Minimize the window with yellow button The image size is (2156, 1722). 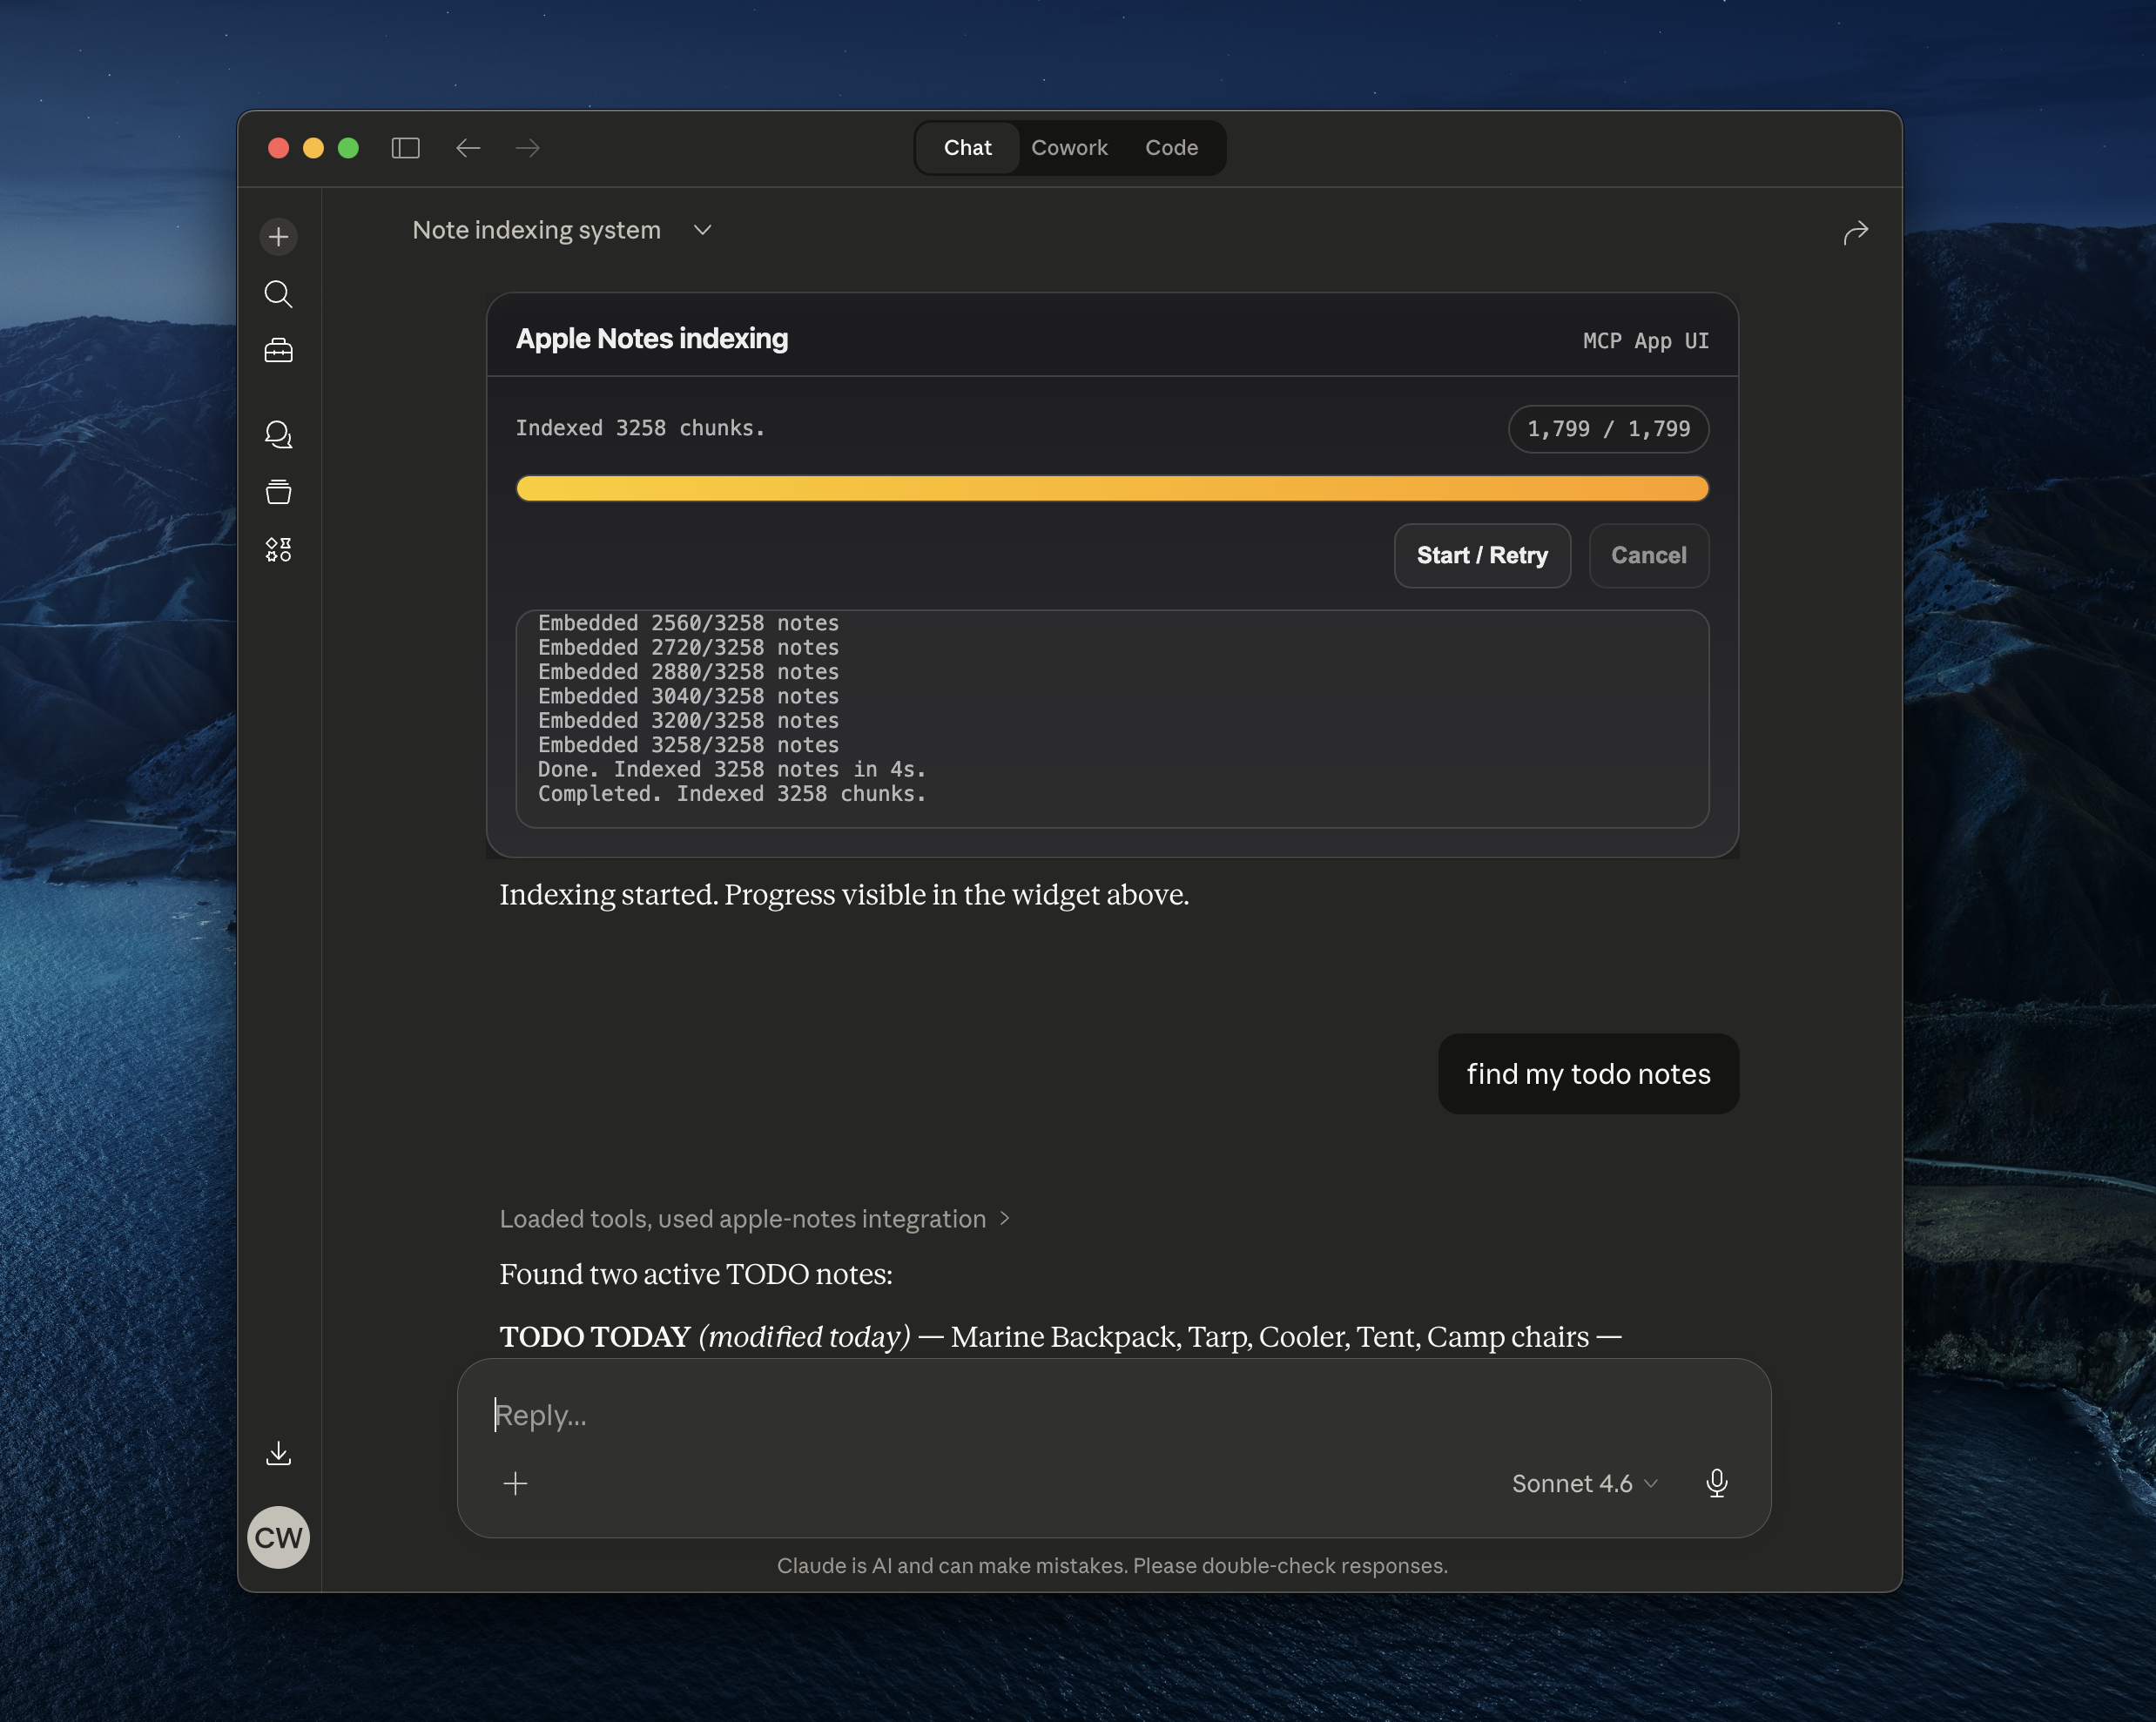coord(313,148)
